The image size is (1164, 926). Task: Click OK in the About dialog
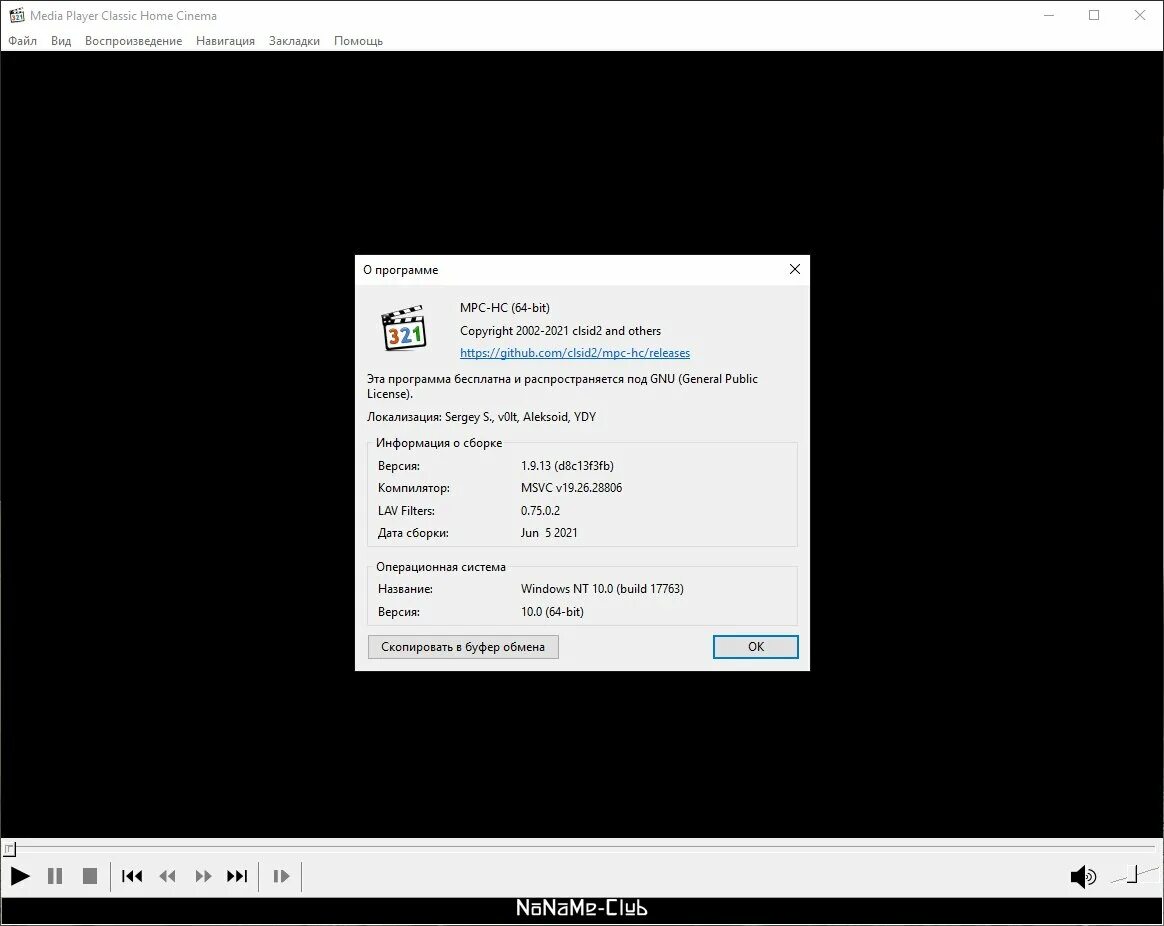click(x=756, y=647)
